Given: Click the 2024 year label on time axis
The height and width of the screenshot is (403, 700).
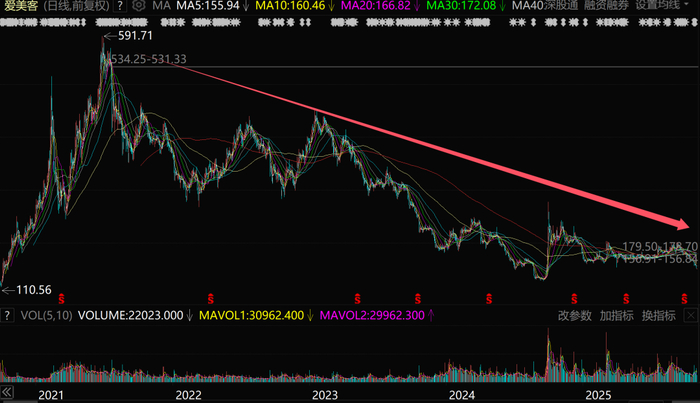Looking at the screenshot, I should [x=462, y=395].
